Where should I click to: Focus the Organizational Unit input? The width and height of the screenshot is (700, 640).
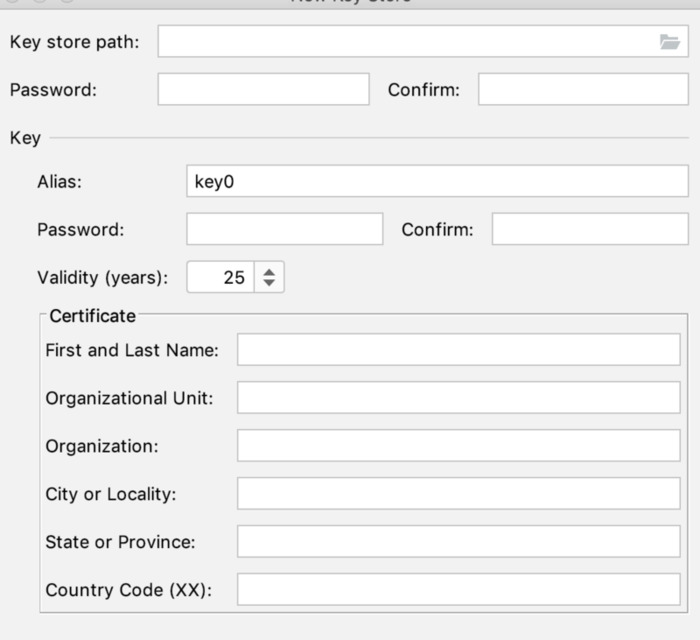coord(458,398)
